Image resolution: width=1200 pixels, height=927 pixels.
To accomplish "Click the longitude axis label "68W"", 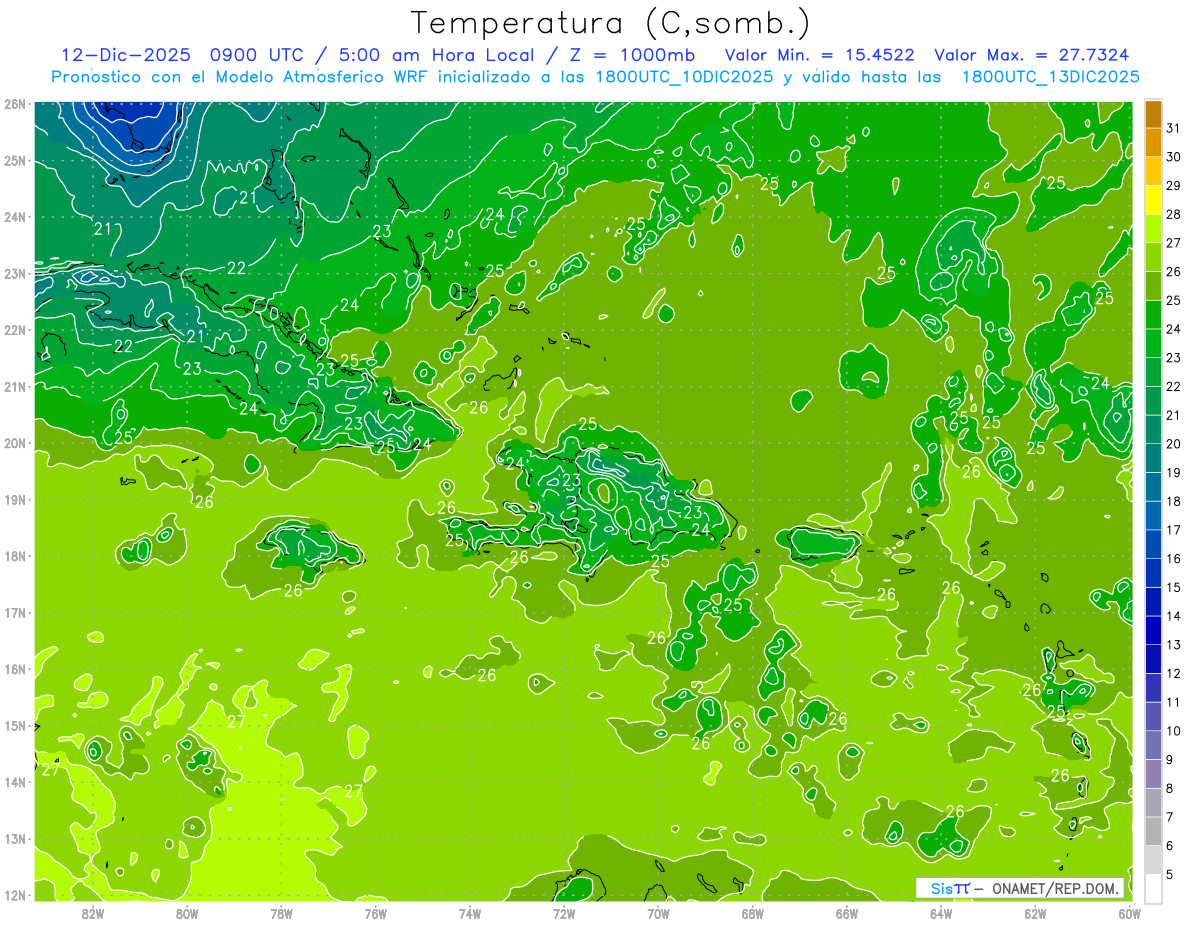I will [x=753, y=913].
